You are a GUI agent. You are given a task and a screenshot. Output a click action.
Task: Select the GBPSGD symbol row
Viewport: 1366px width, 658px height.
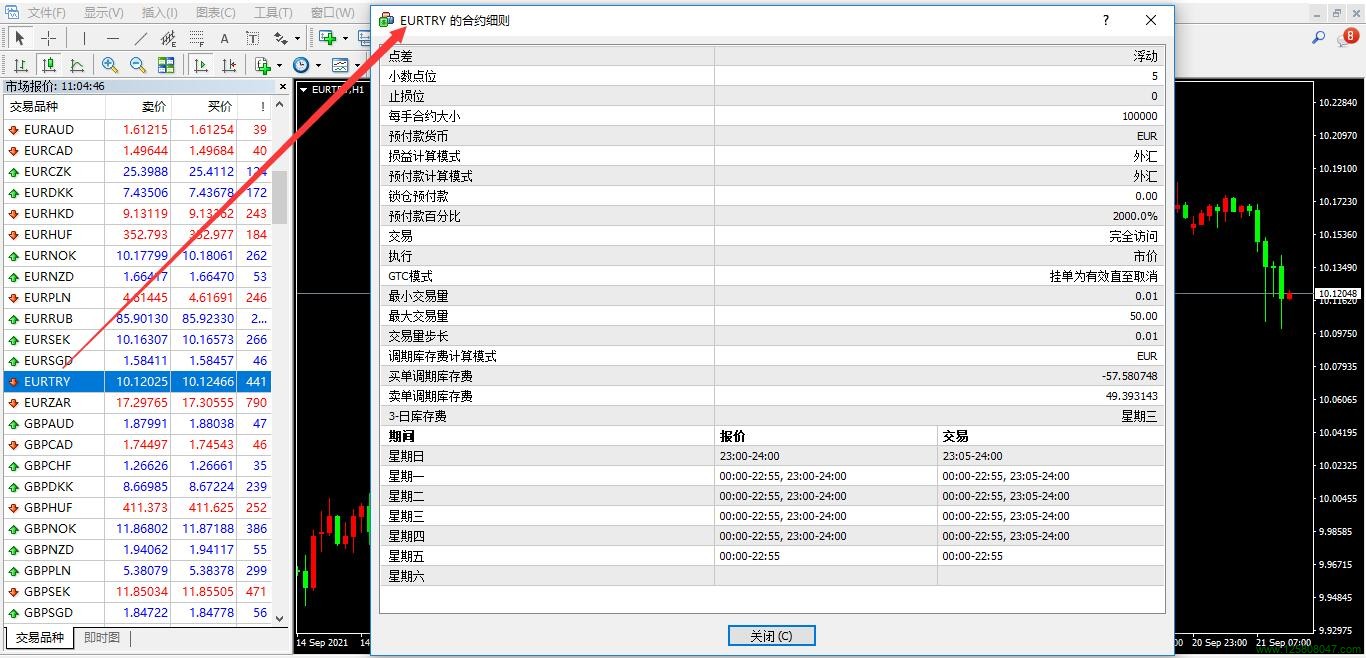[137, 612]
